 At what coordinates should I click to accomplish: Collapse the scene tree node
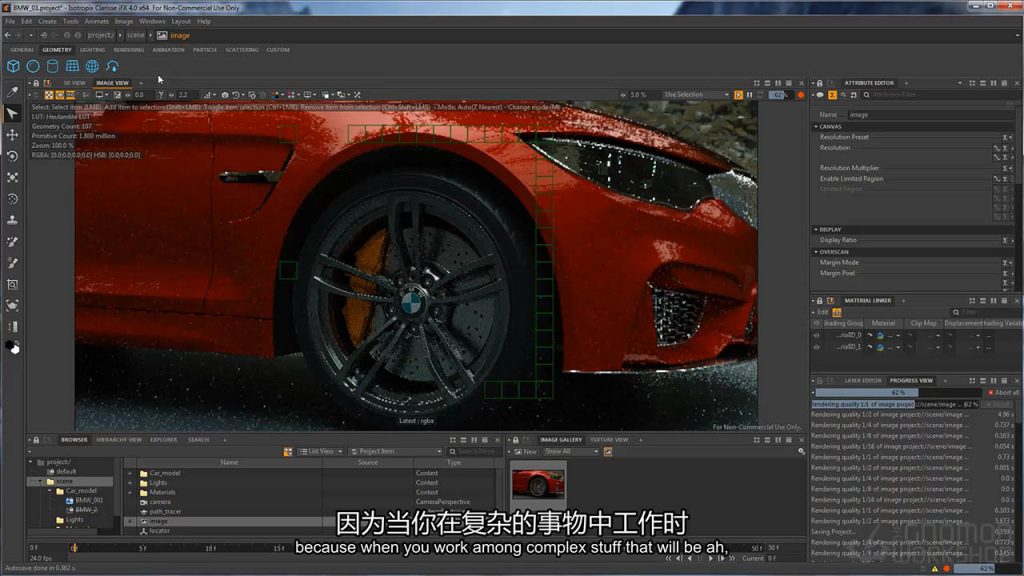coord(40,481)
